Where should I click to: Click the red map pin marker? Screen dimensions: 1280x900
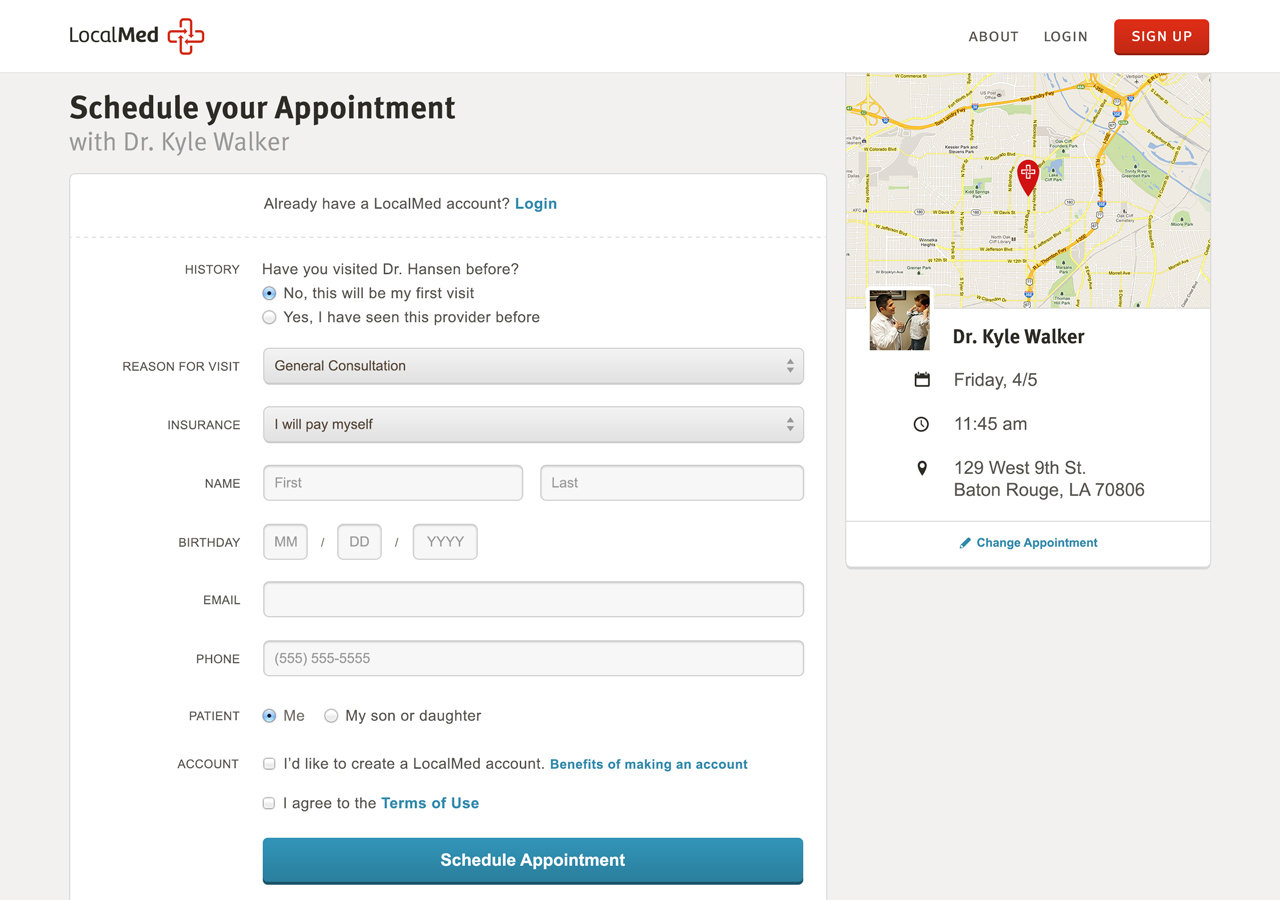(1028, 177)
